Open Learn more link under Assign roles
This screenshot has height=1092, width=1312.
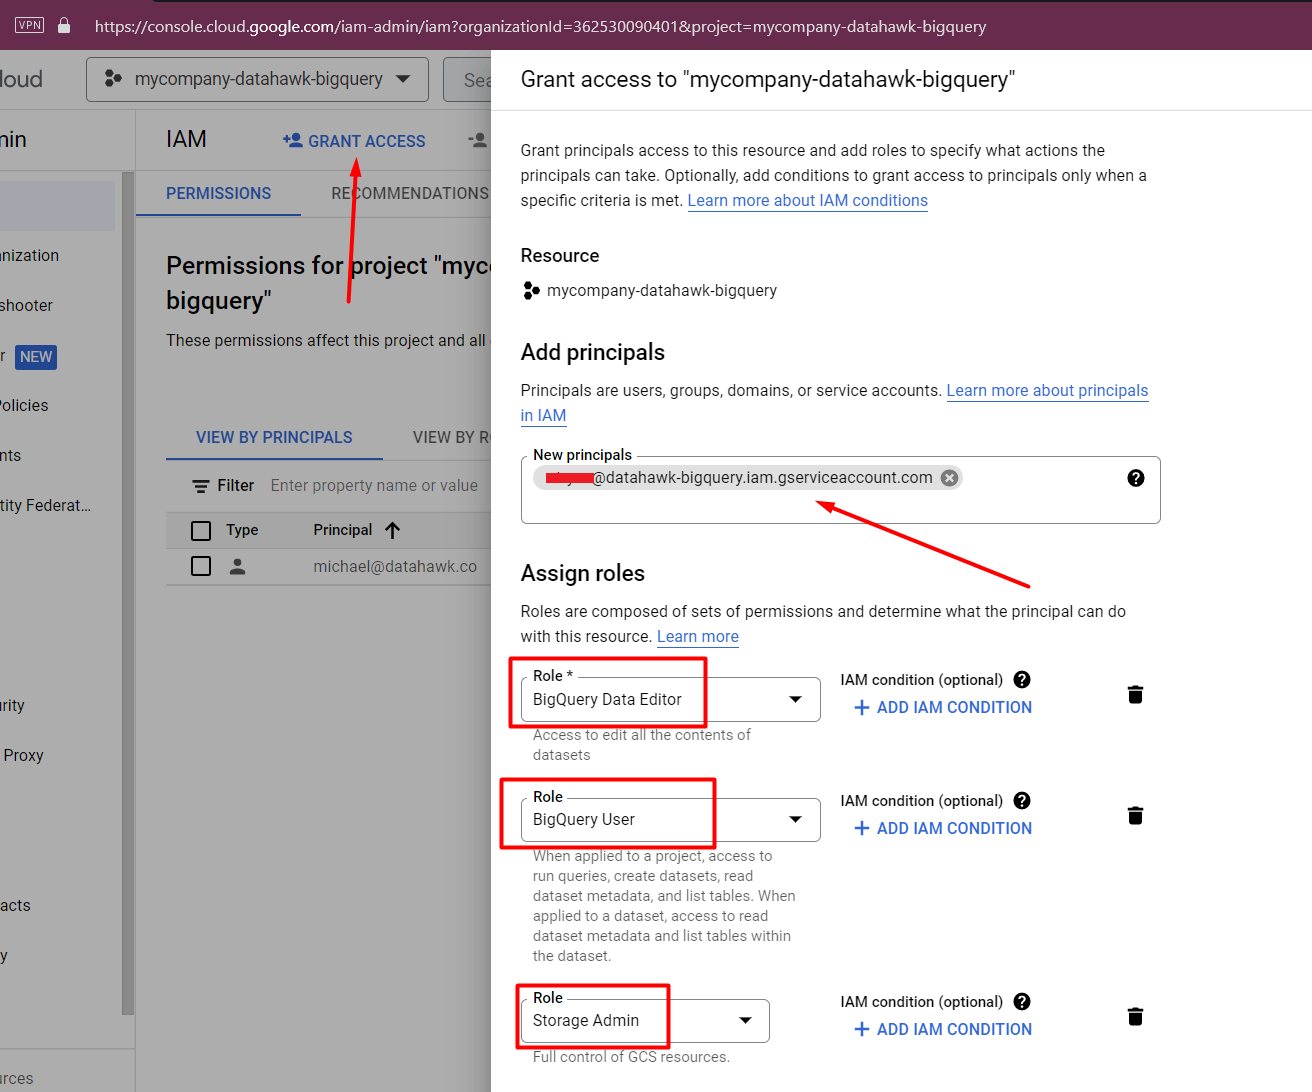click(x=698, y=636)
